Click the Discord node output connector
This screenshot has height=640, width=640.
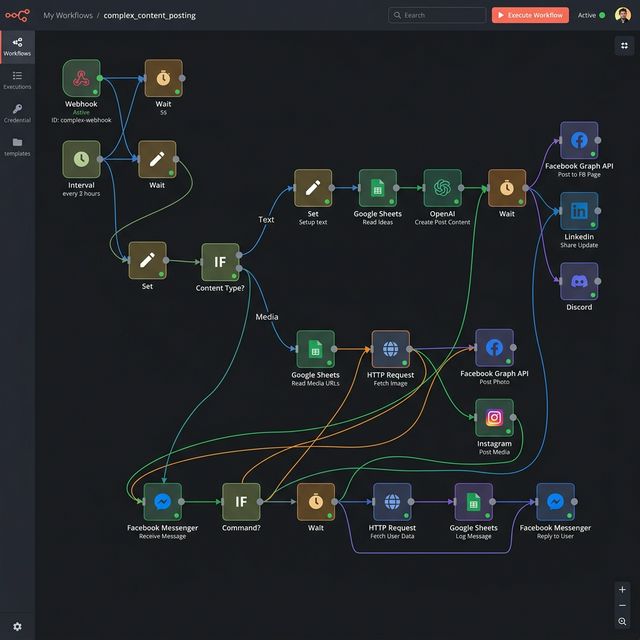point(598,281)
